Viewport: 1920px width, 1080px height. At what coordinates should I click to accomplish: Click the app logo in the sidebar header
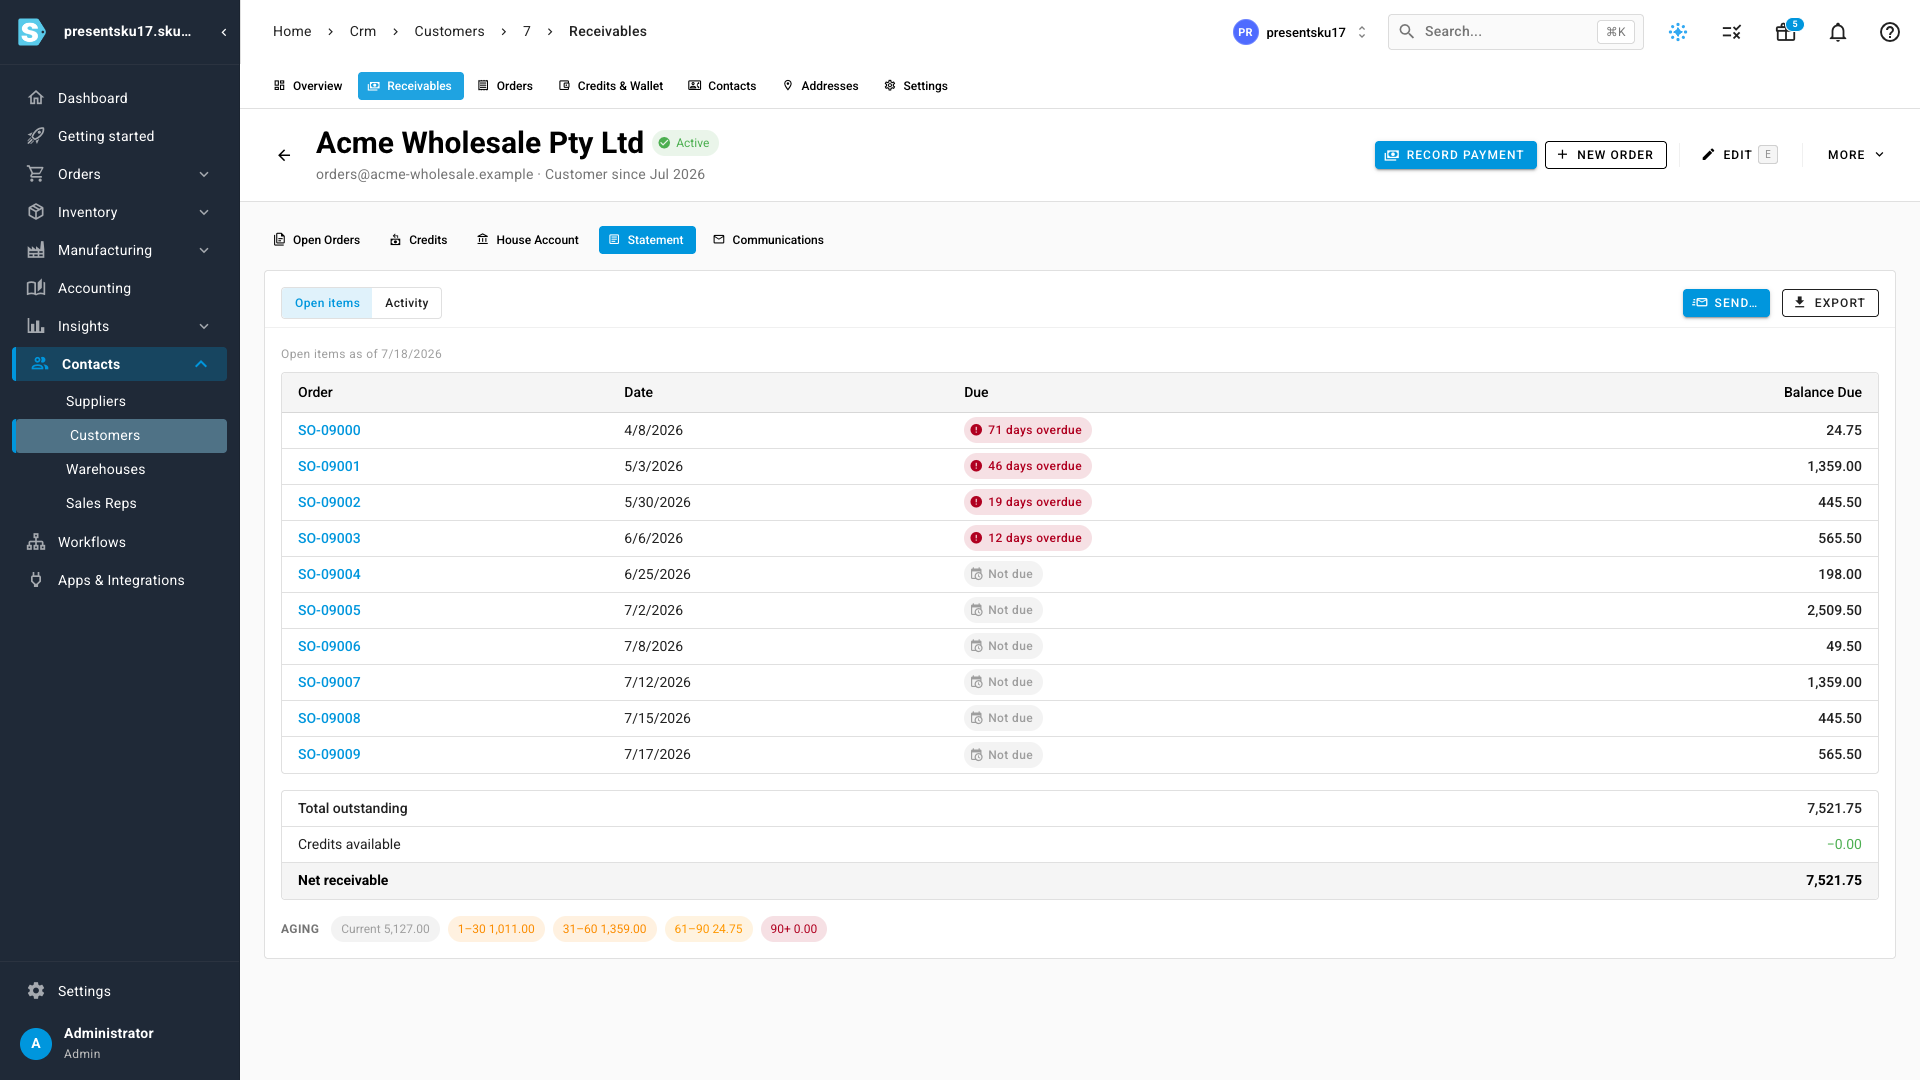(x=32, y=32)
